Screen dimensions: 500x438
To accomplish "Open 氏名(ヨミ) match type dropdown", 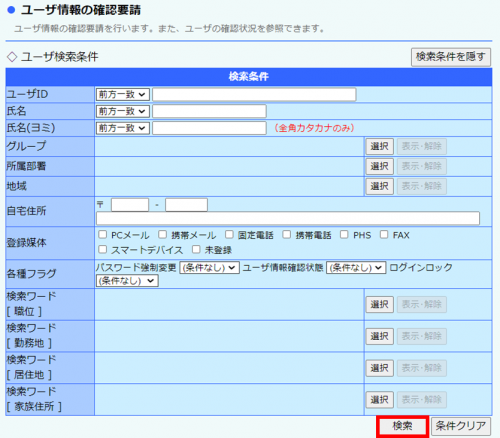I will click(x=123, y=128).
